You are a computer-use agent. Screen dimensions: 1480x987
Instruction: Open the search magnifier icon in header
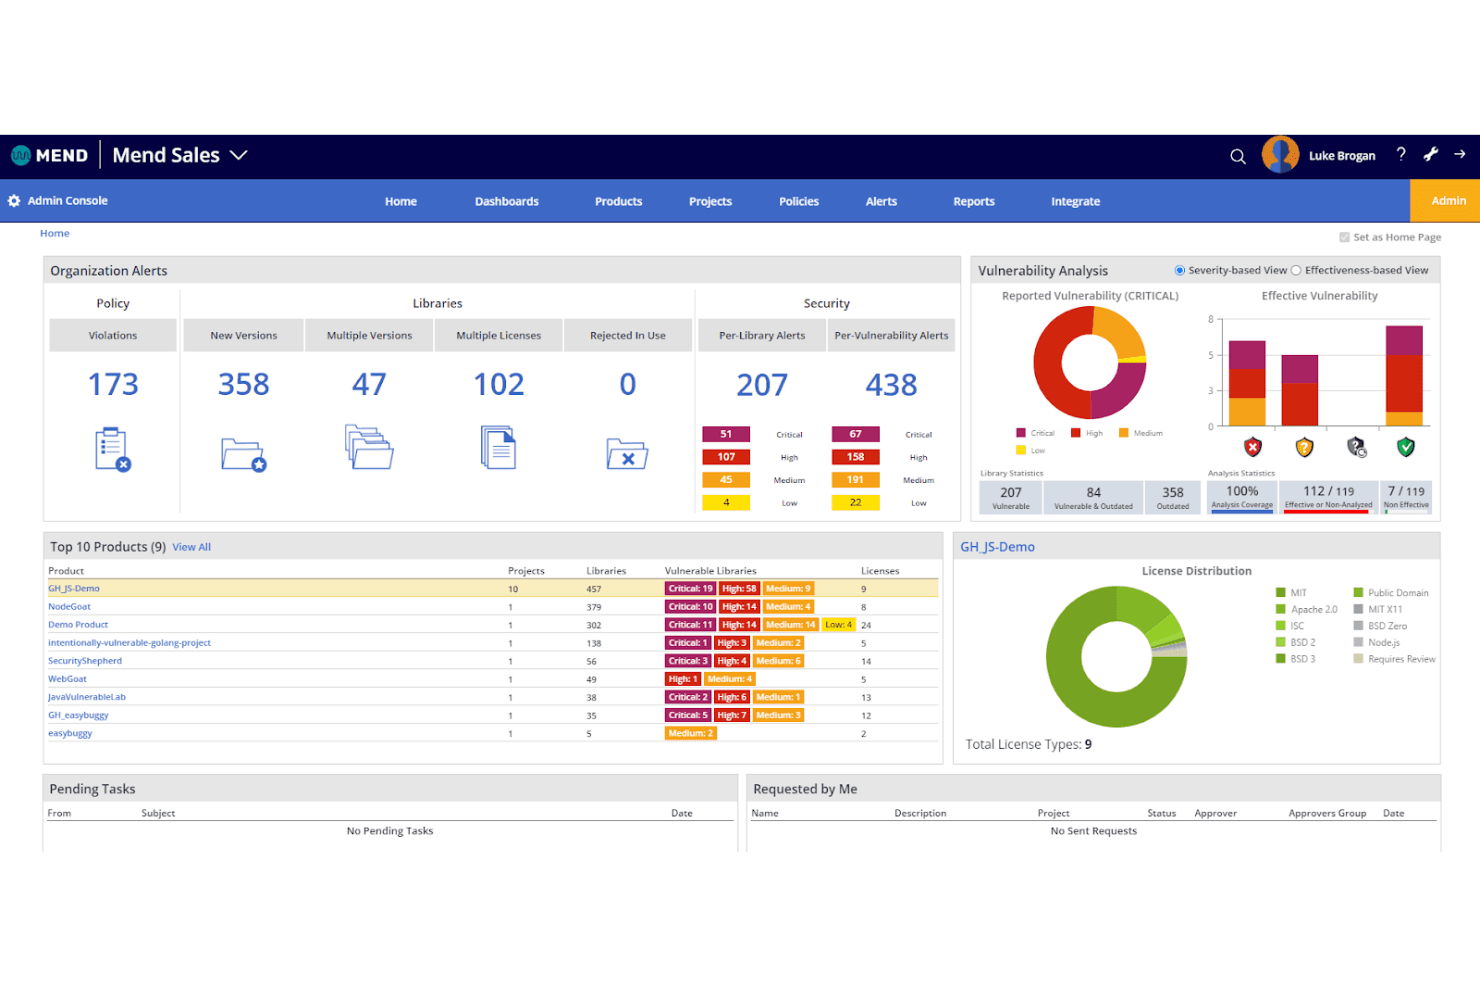coord(1238,156)
